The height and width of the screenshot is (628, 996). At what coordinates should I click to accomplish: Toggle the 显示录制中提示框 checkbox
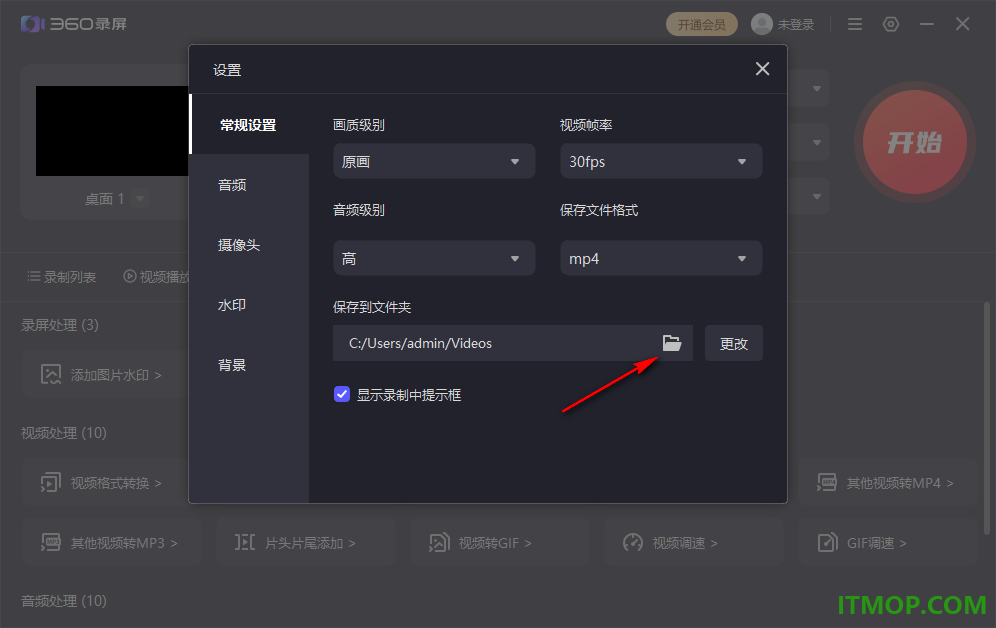coord(342,394)
